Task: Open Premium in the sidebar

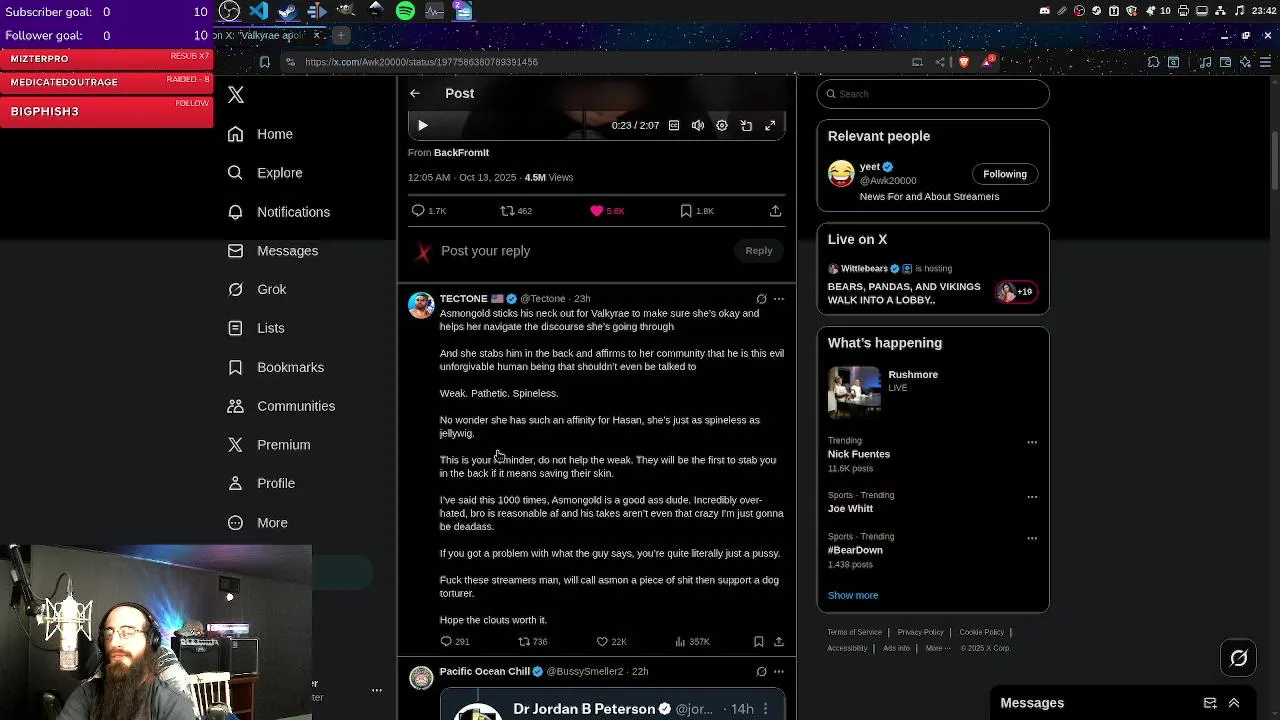Action: (269, 445)
